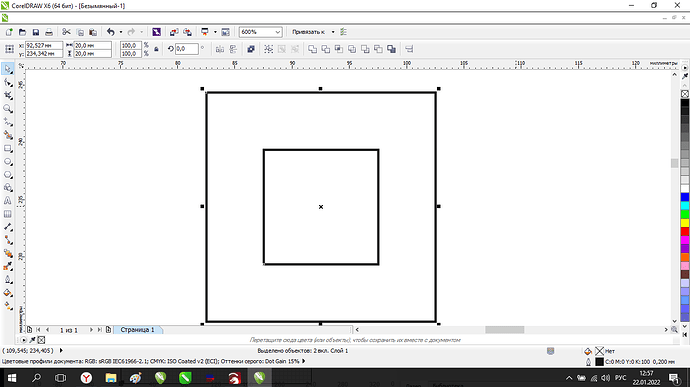Click the Undo arrow button
The image size is (690, 387).
pos(110,32)
